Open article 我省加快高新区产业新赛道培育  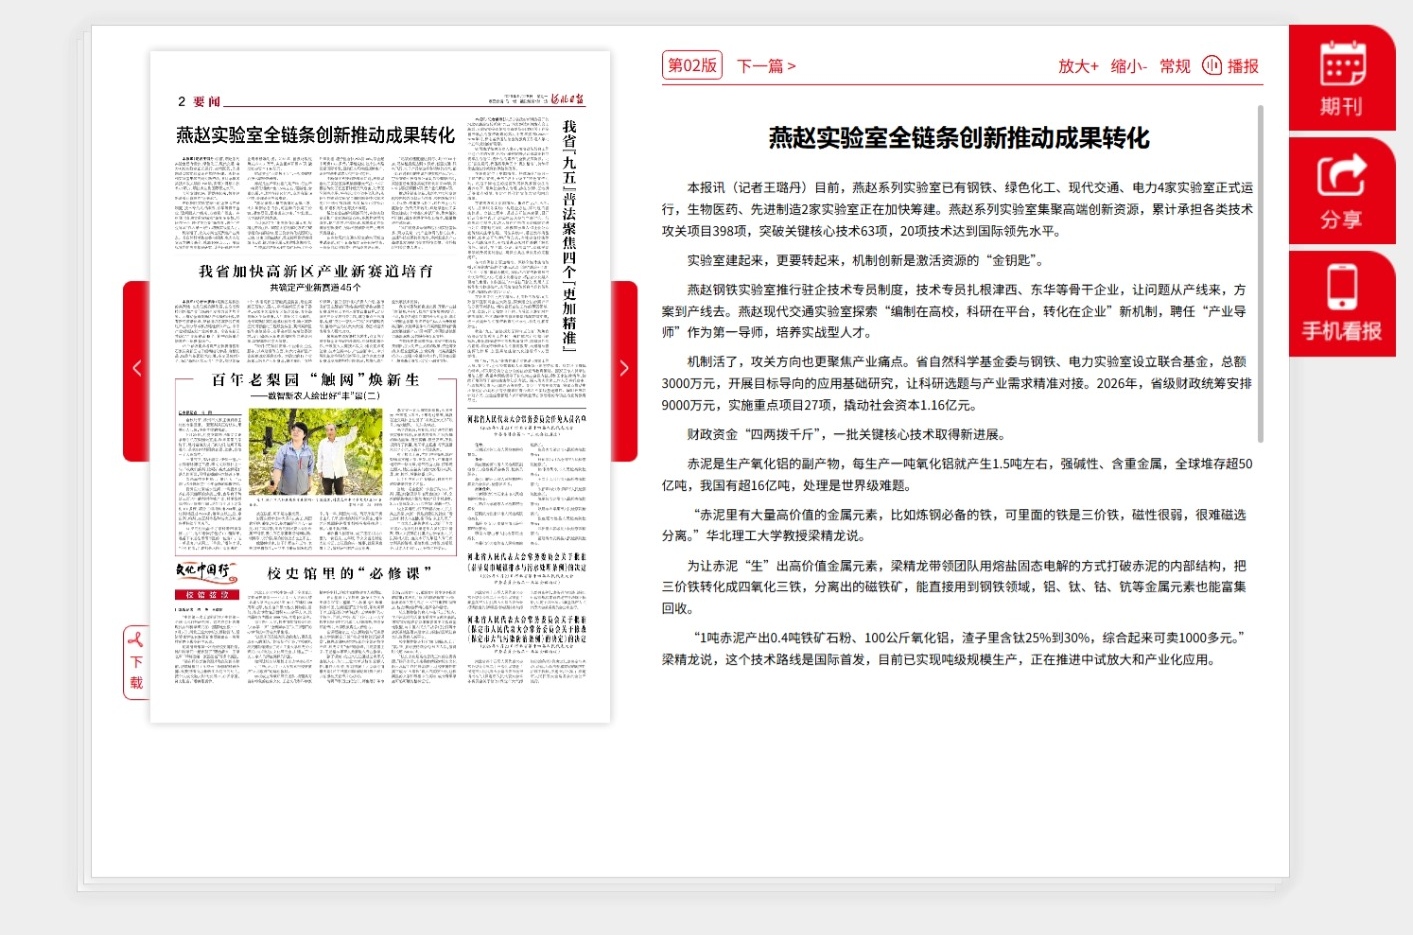click(316, 271)
